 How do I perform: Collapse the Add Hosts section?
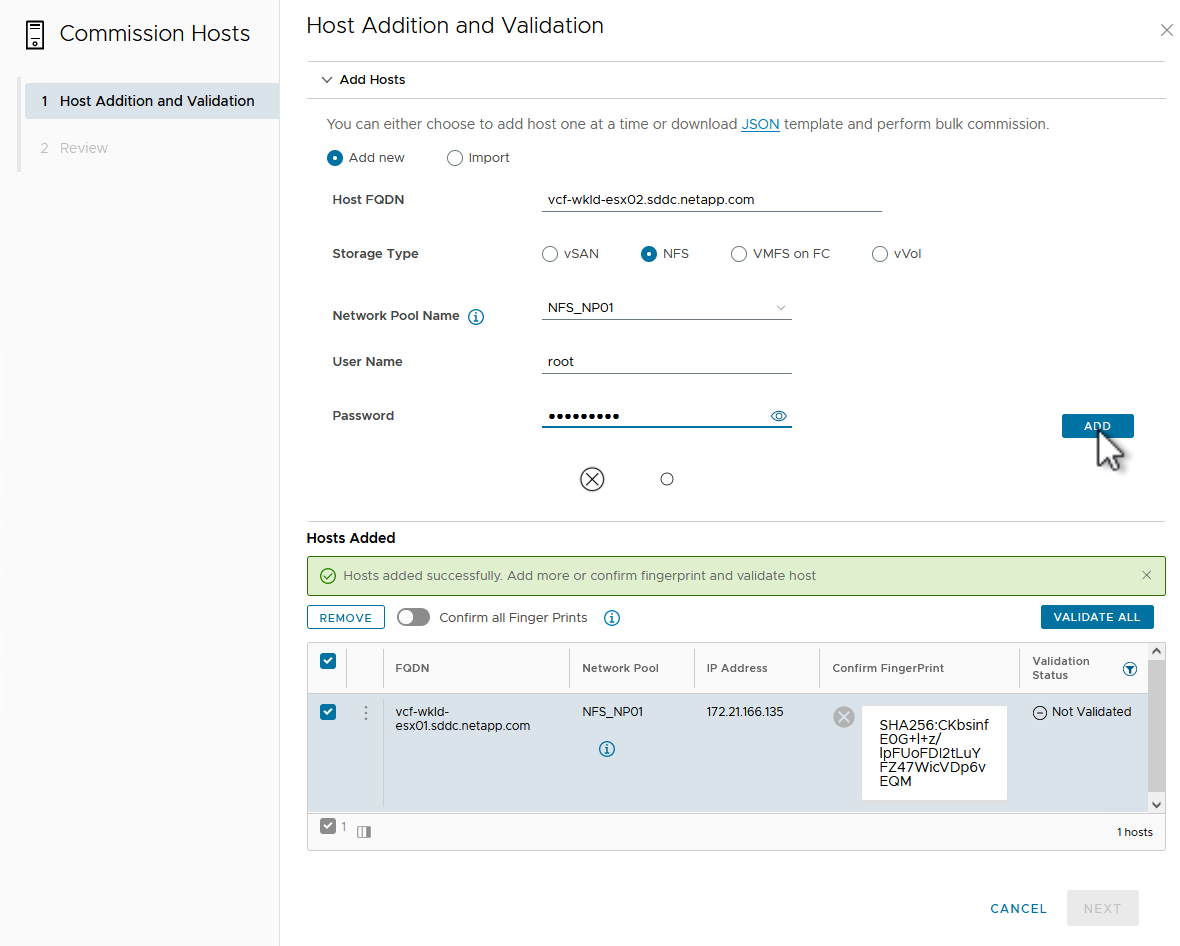point(326,80)
